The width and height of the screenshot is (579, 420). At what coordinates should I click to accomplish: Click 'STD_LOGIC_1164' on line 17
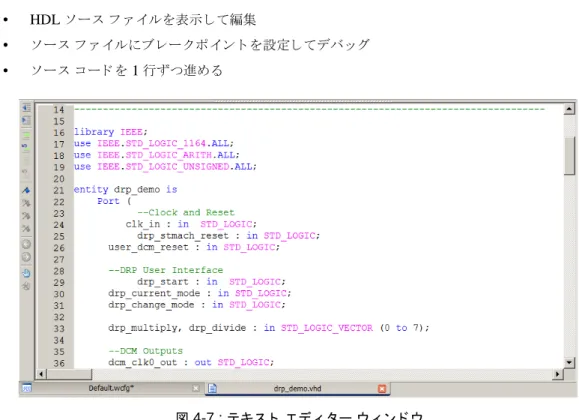(165, 143)
